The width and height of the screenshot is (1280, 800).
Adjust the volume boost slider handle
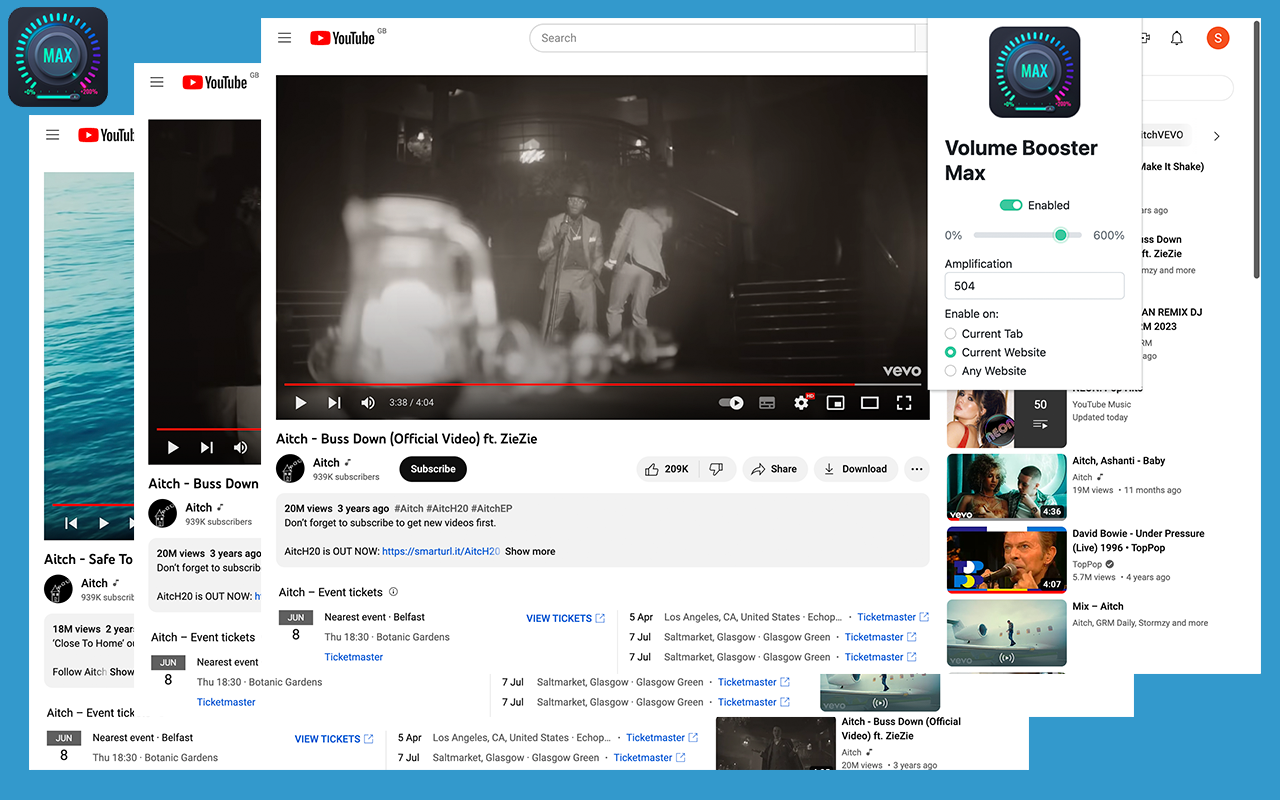1060,235
